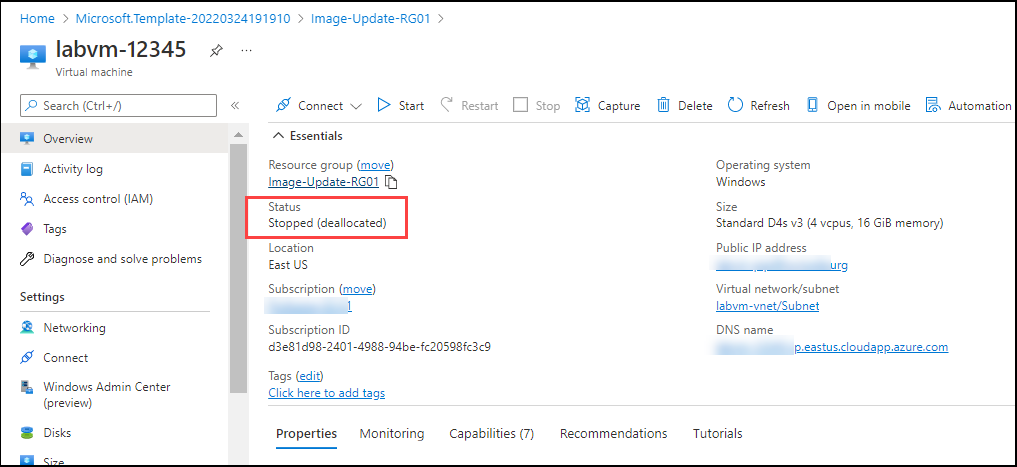The image size is (1017, 467).
Task: Click the Delete trash can icon
Action: (x=663, y=105)
